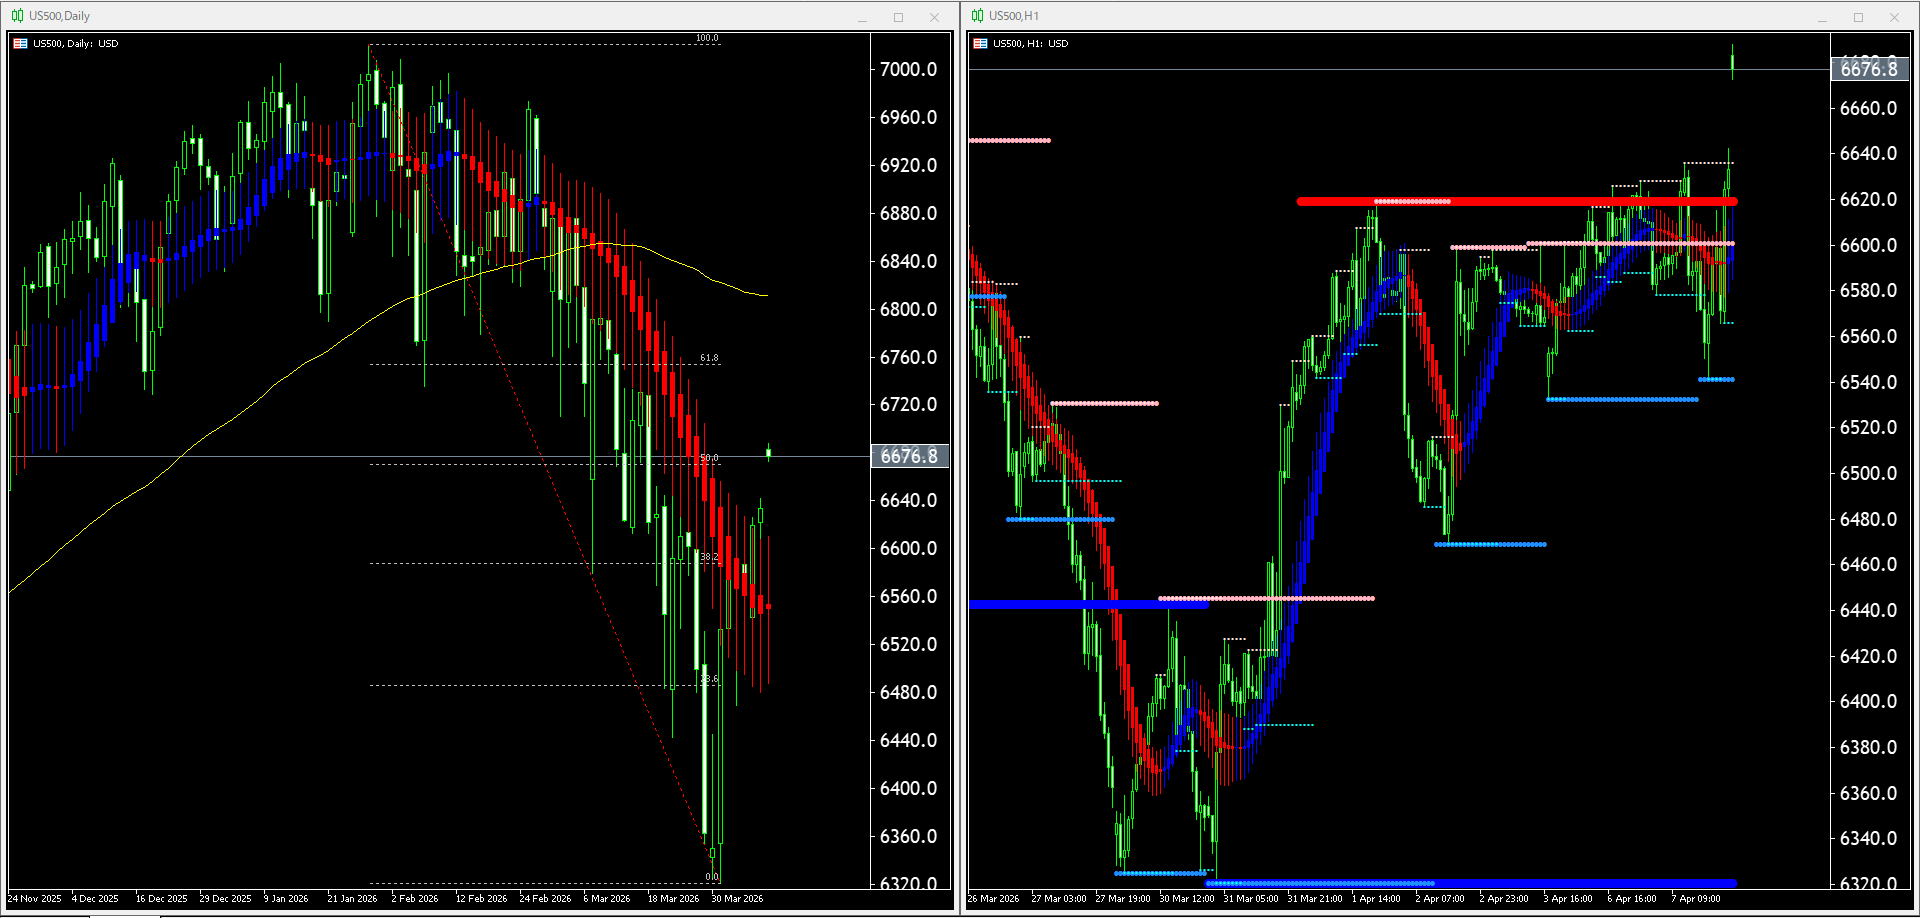The width and height of the screenshot is (1920, 918).
Task: Close the US500,Daily chart window
Action: click(x=934, y=17)
